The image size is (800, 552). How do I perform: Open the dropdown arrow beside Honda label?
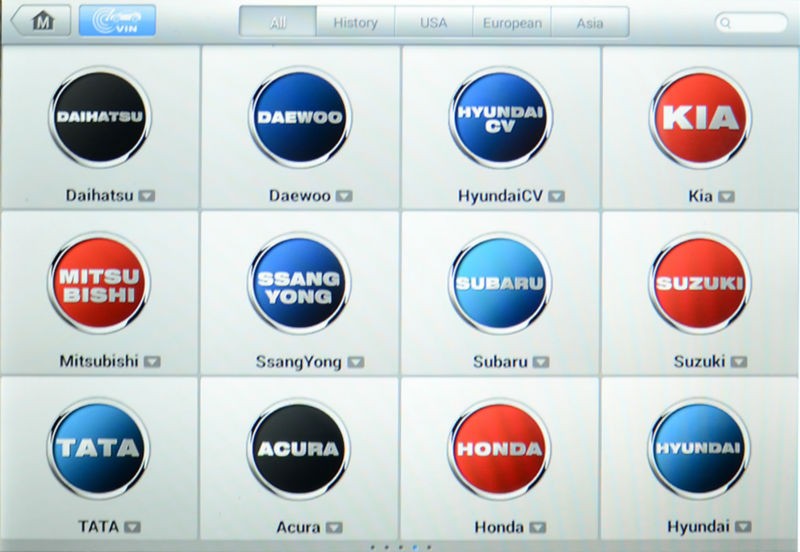[x=537, y=527]
